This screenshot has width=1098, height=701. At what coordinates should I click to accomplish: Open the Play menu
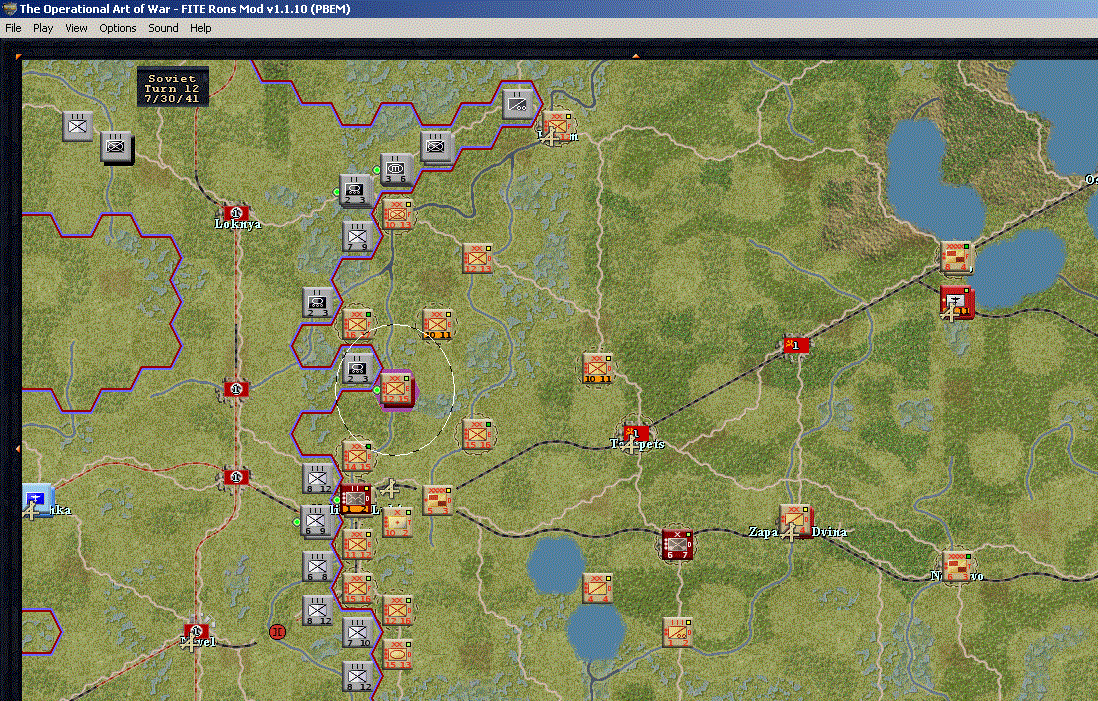pos(43,28)
